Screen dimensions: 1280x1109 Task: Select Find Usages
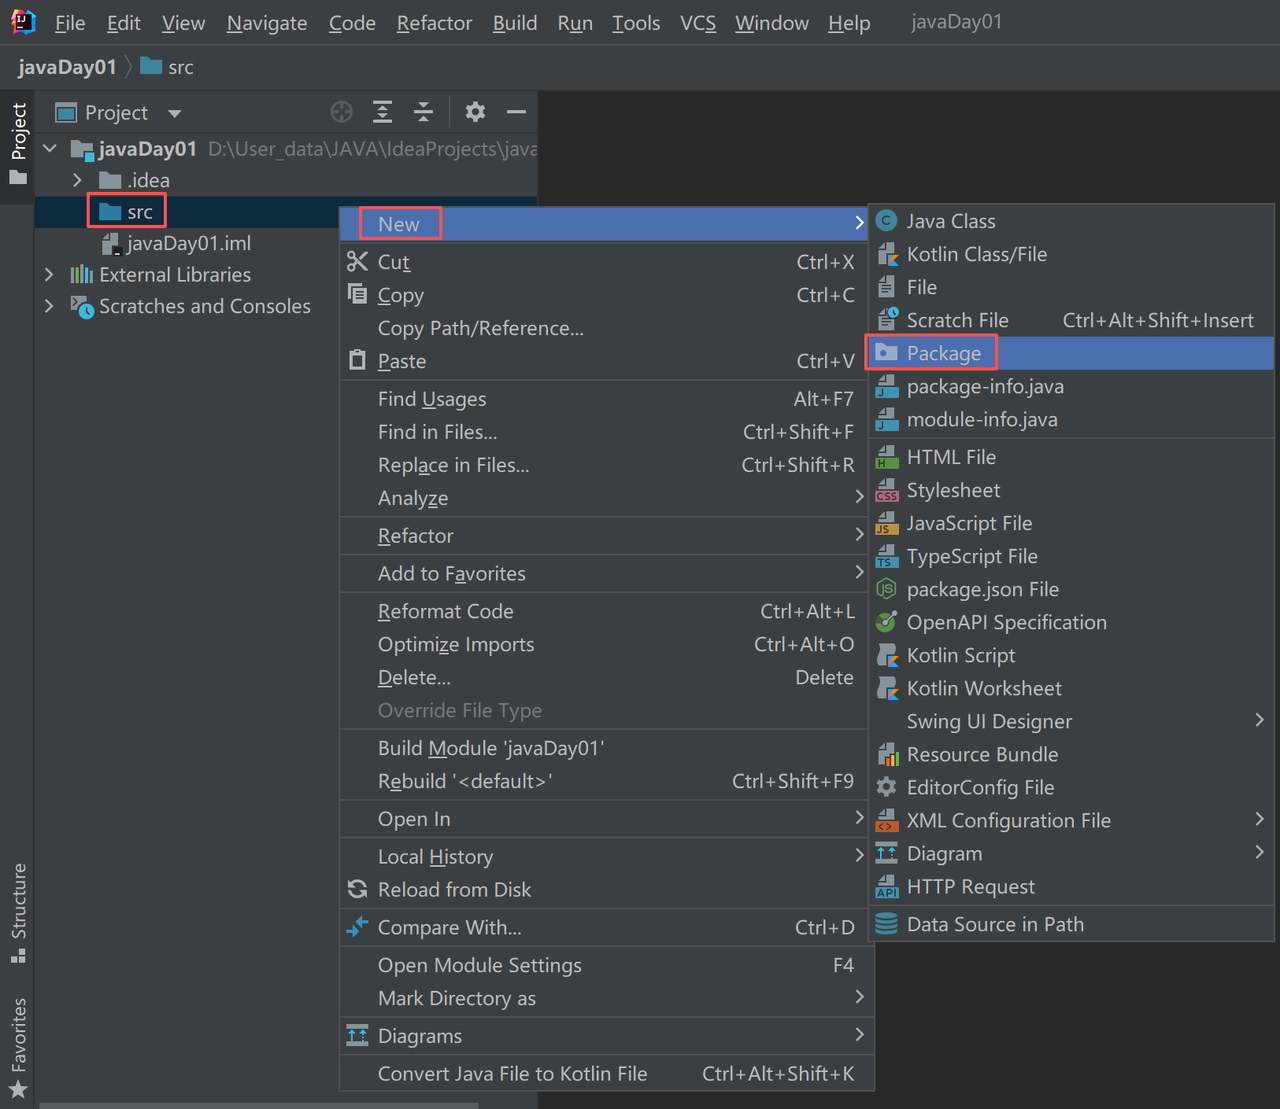point(606,399)
